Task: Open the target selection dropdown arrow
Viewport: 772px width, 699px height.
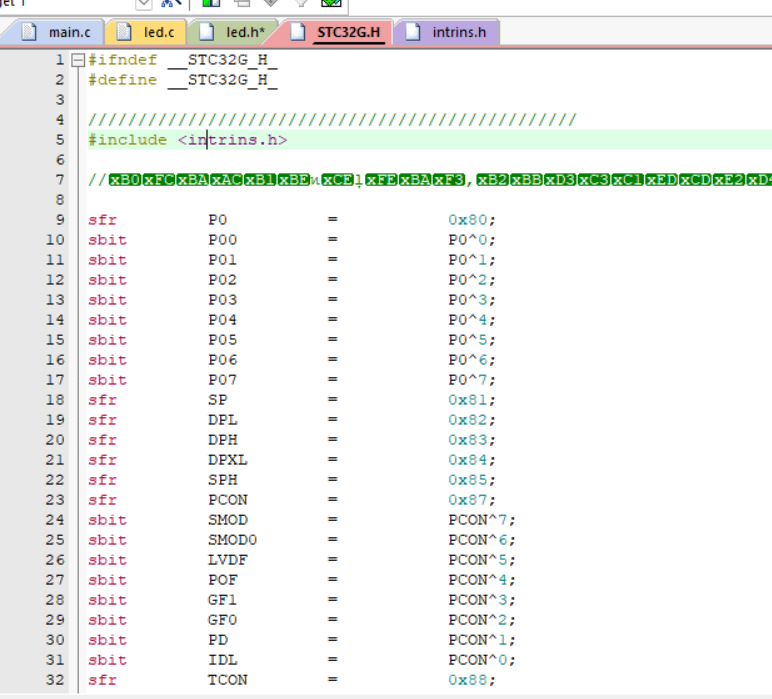Action: point(144,4)
